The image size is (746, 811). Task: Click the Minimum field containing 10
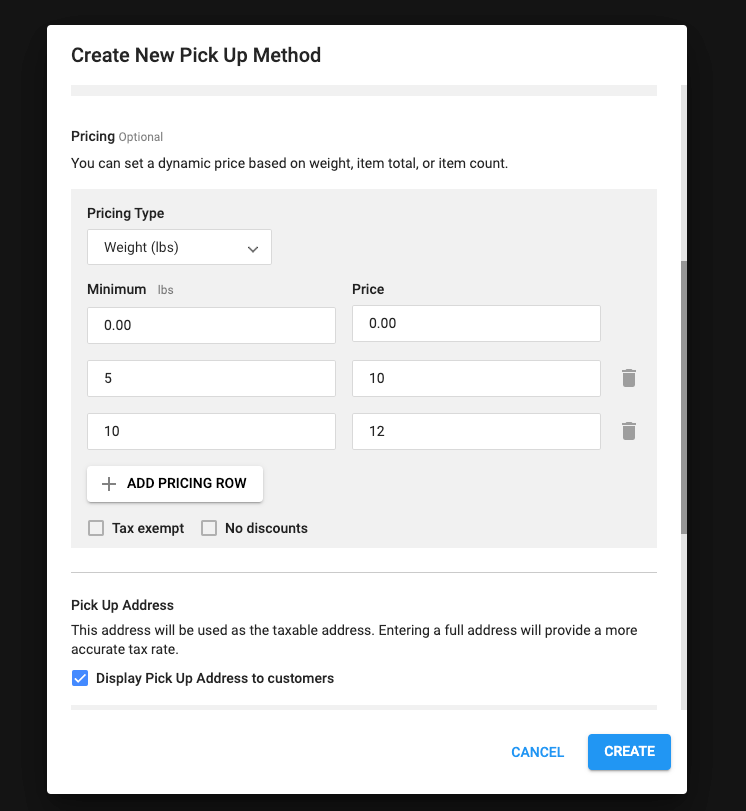pos(211,432)
